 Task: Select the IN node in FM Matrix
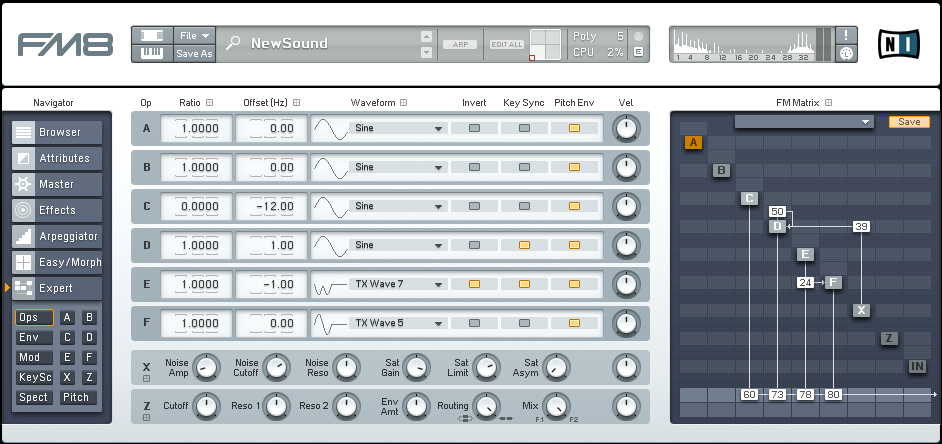(917, 366)
